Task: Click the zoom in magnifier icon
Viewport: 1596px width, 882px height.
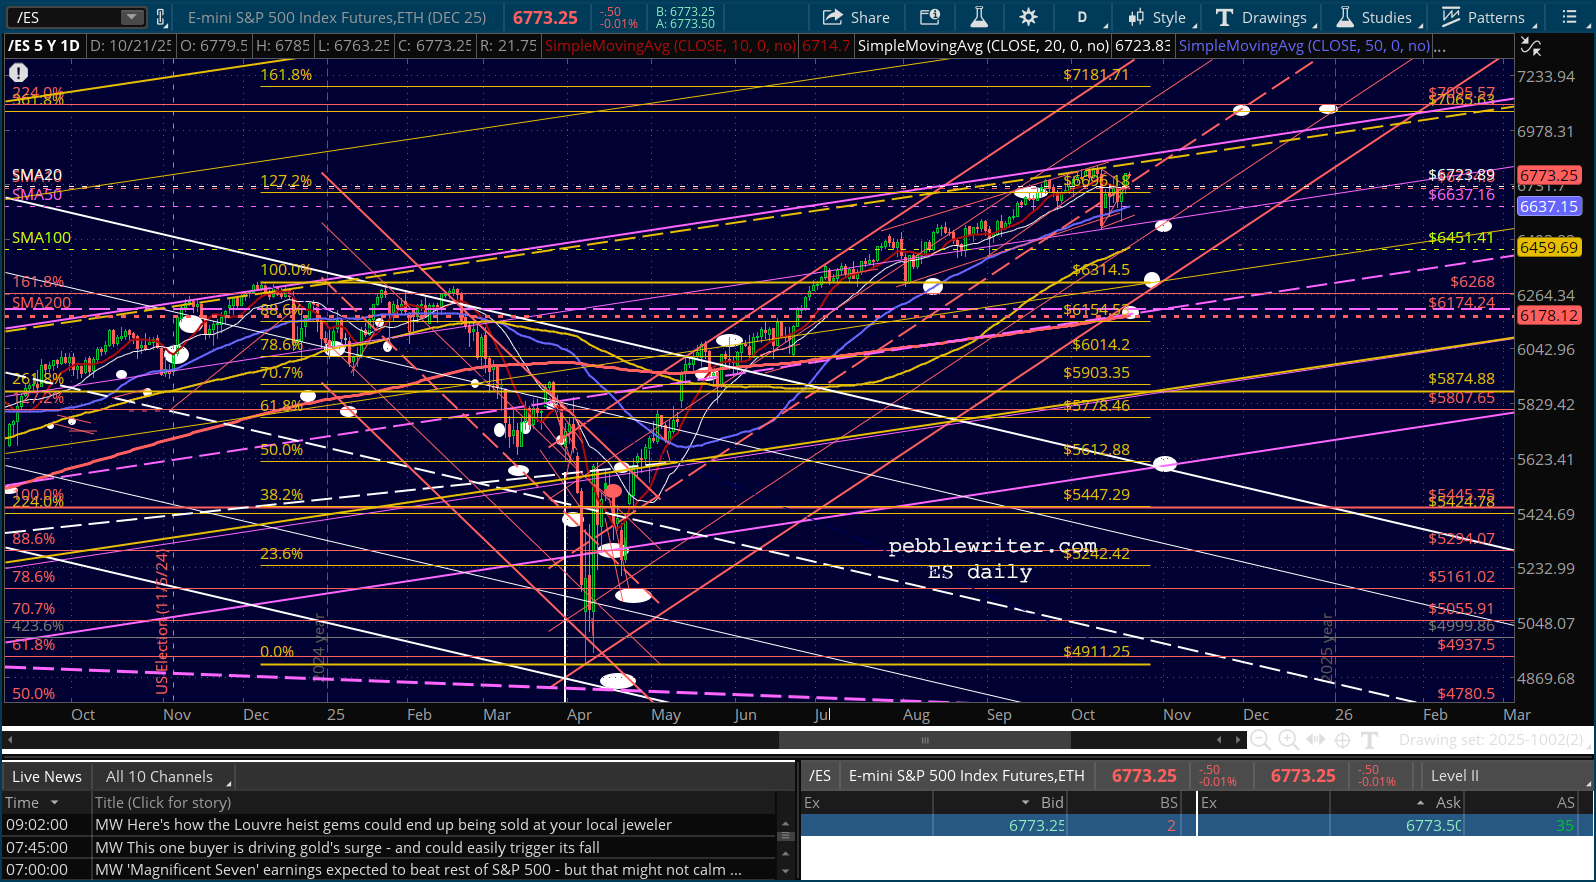Action: click(1288, 740)
